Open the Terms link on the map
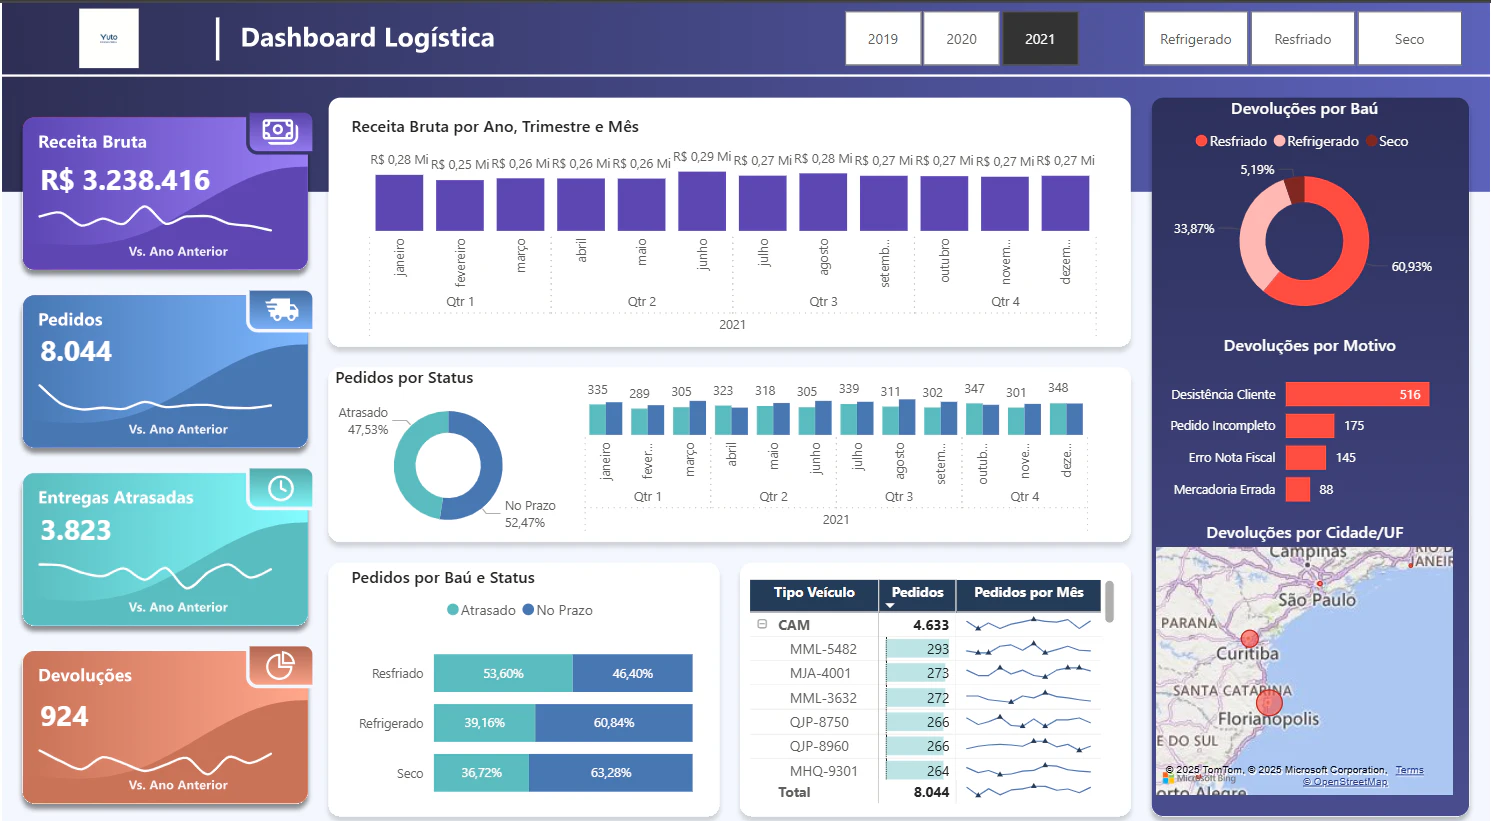This screenshot has width=1491, height=821. point(1409,770)
